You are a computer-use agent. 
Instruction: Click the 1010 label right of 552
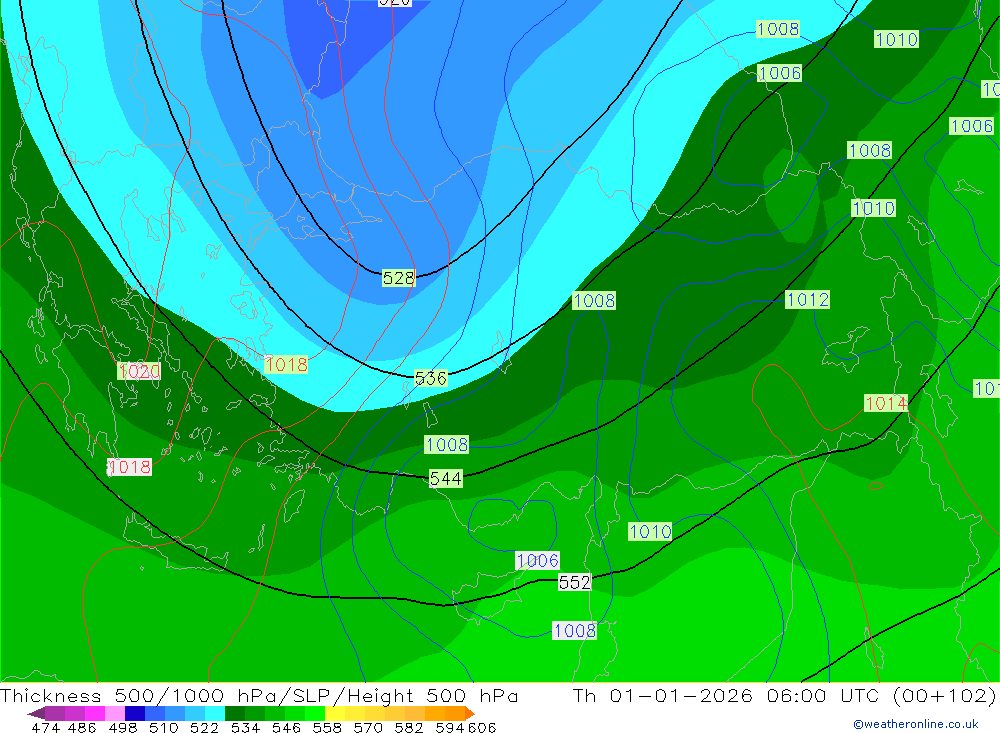pyautogui.click(x=650, y=531)
